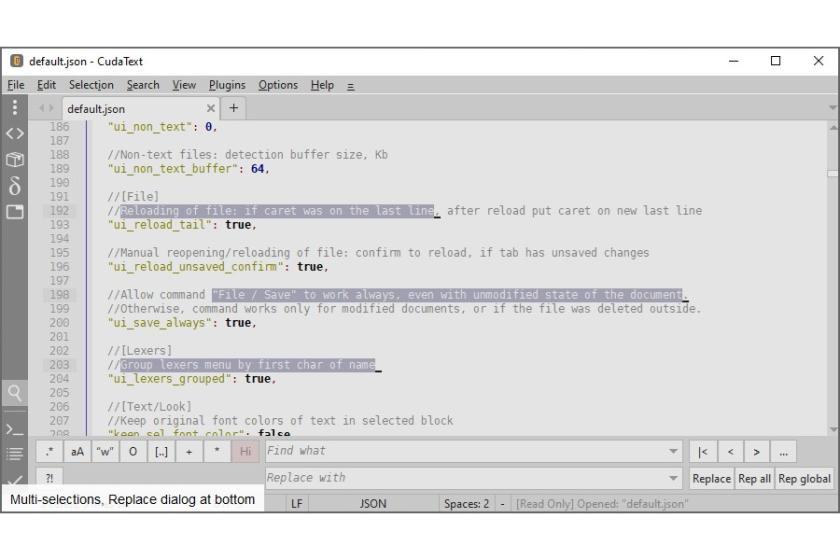Open the Search menu
This screenshot has height=560, width=840.
[143, 85]
